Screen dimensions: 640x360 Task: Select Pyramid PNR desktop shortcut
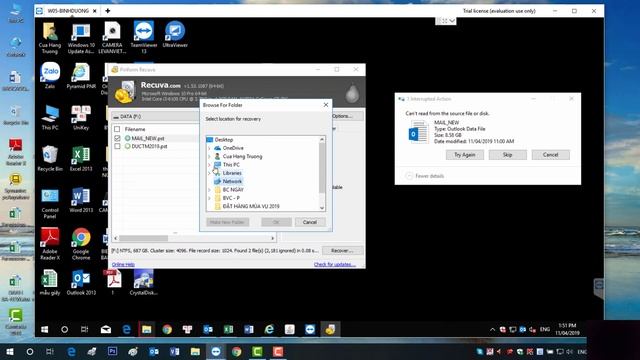81,76
